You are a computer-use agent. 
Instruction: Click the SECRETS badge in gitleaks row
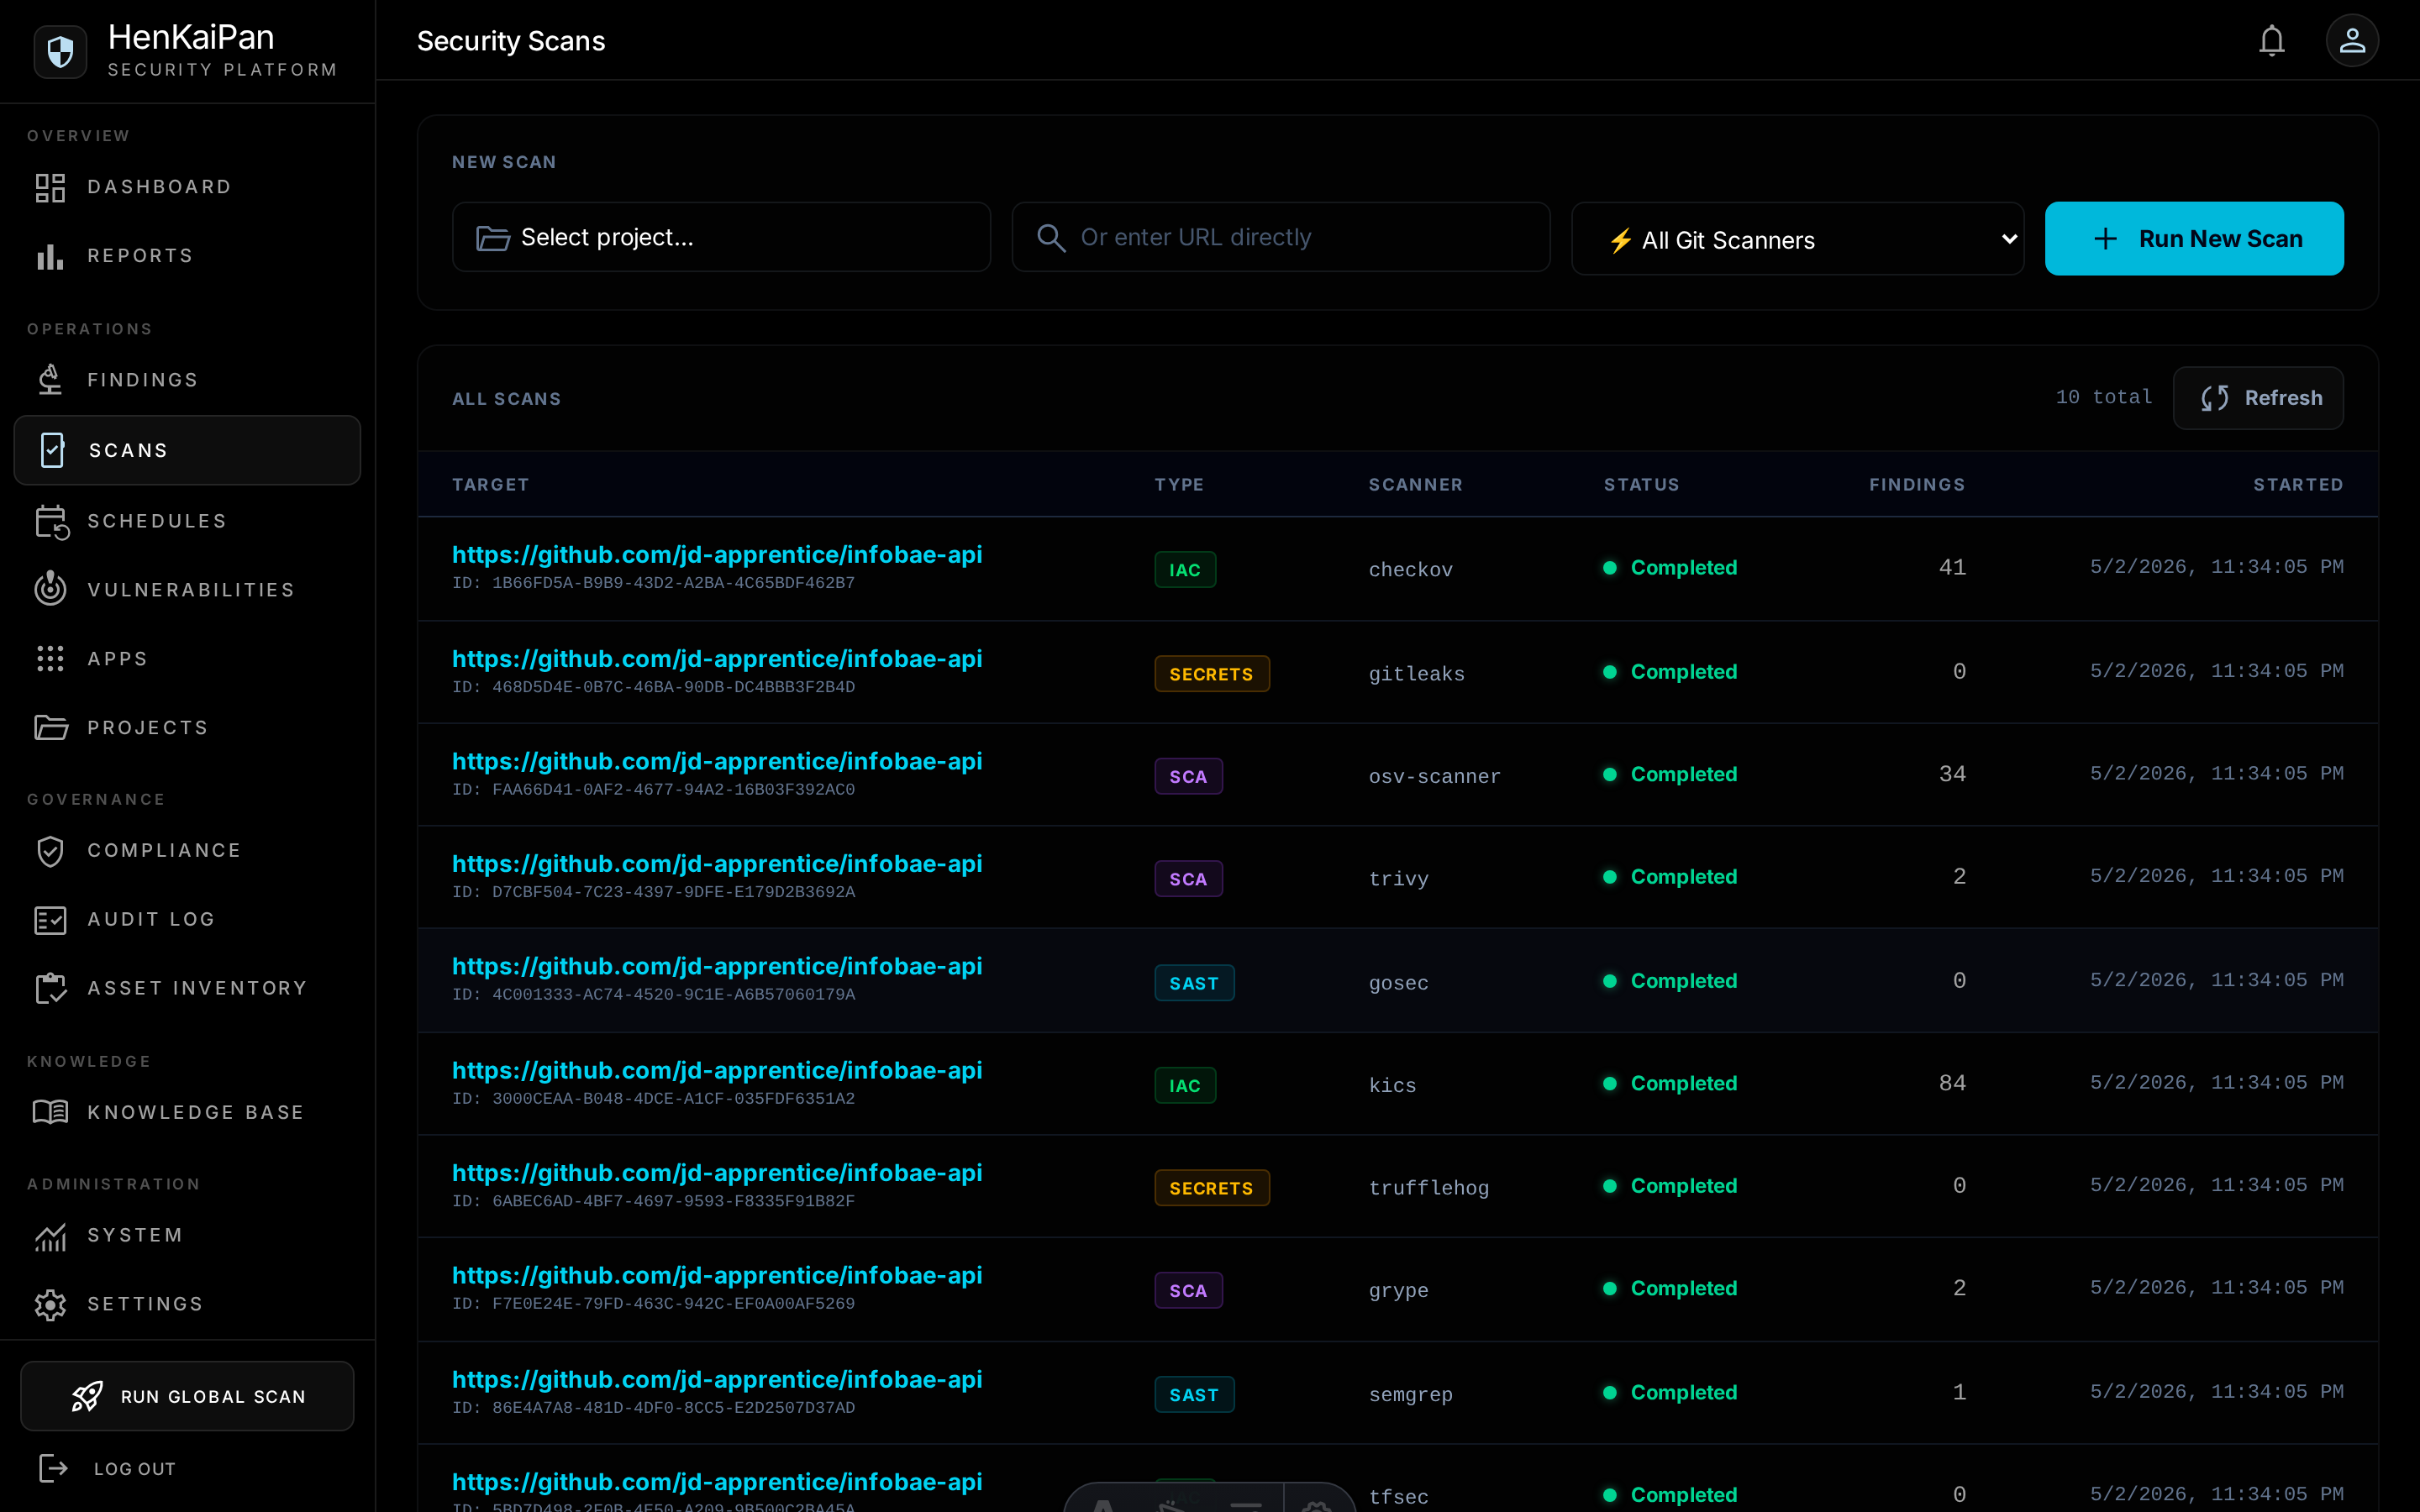[1212, 674]
